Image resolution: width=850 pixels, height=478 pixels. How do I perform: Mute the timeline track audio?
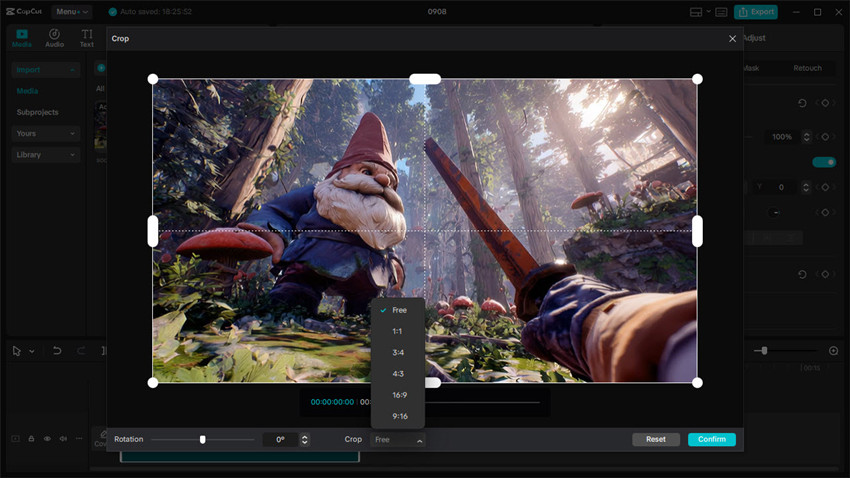pos(63,438)
